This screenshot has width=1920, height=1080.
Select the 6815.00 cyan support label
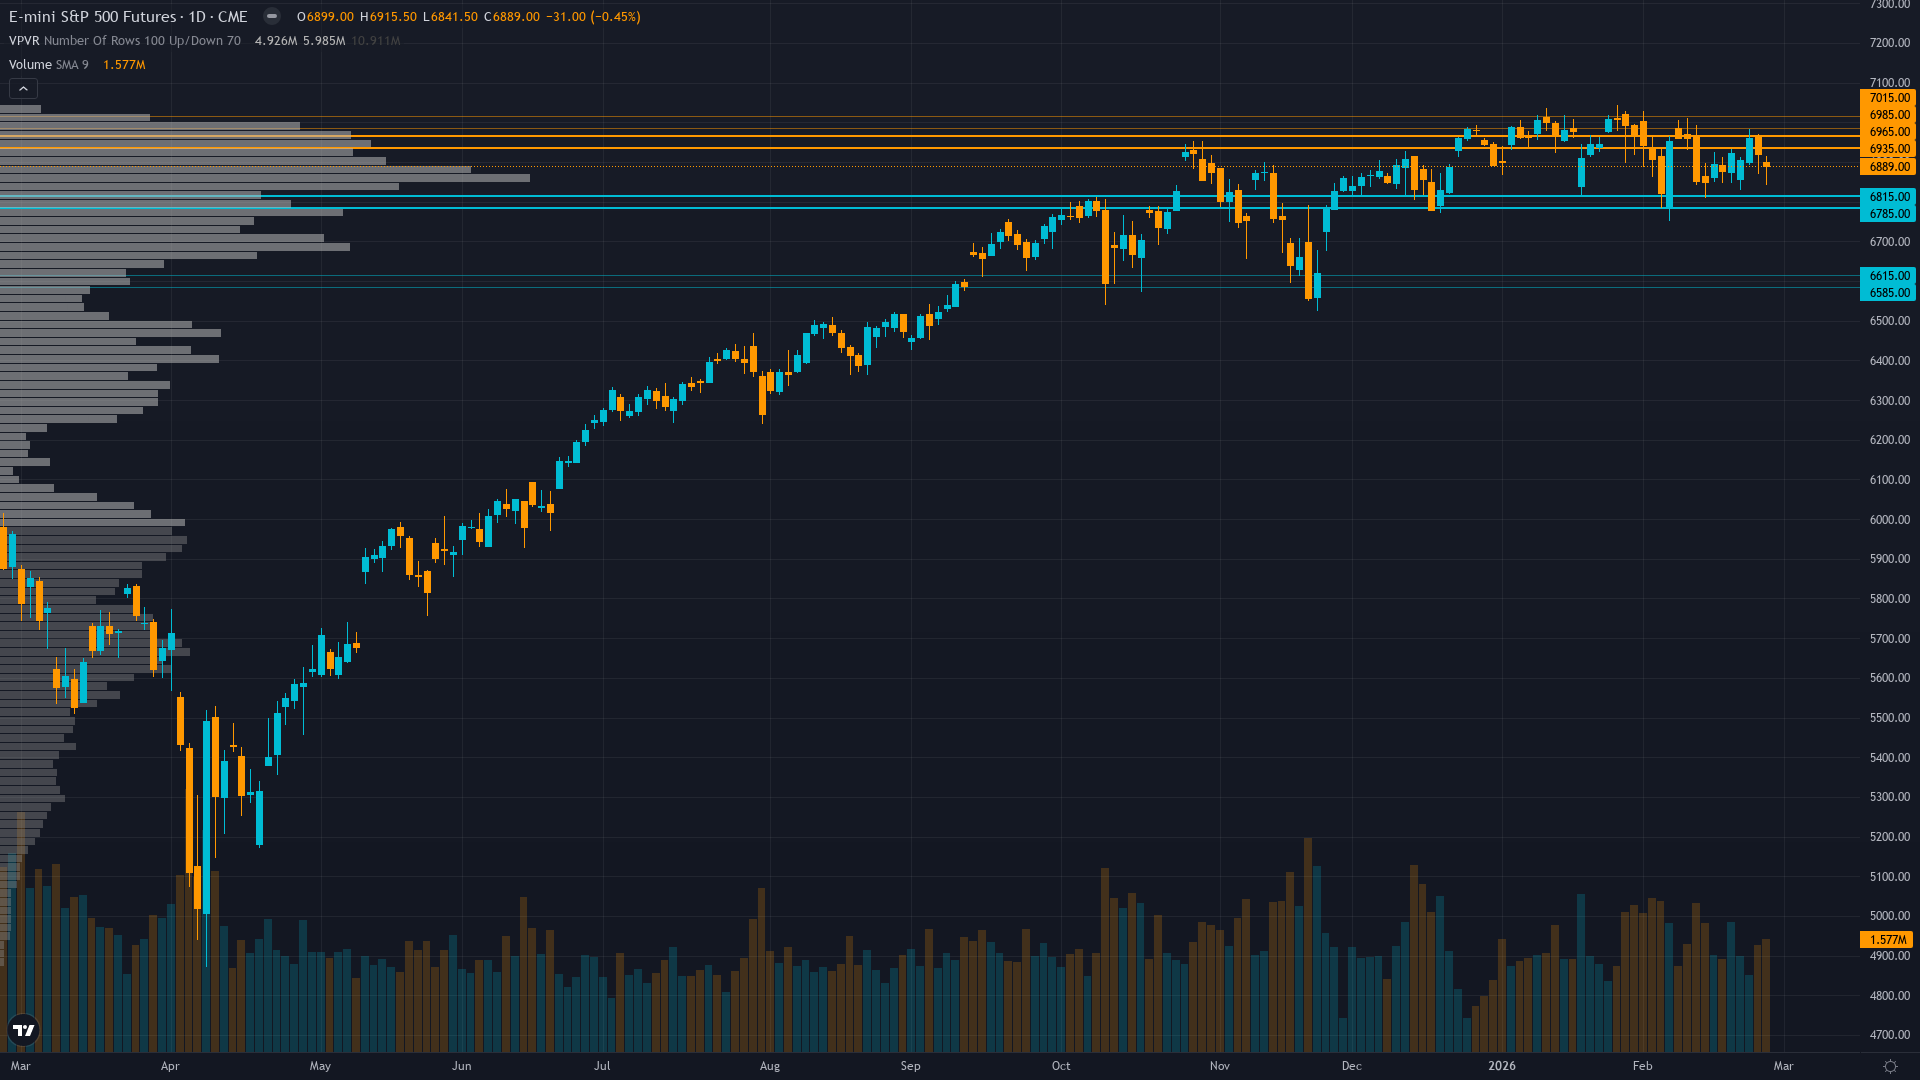(1888, 196)
